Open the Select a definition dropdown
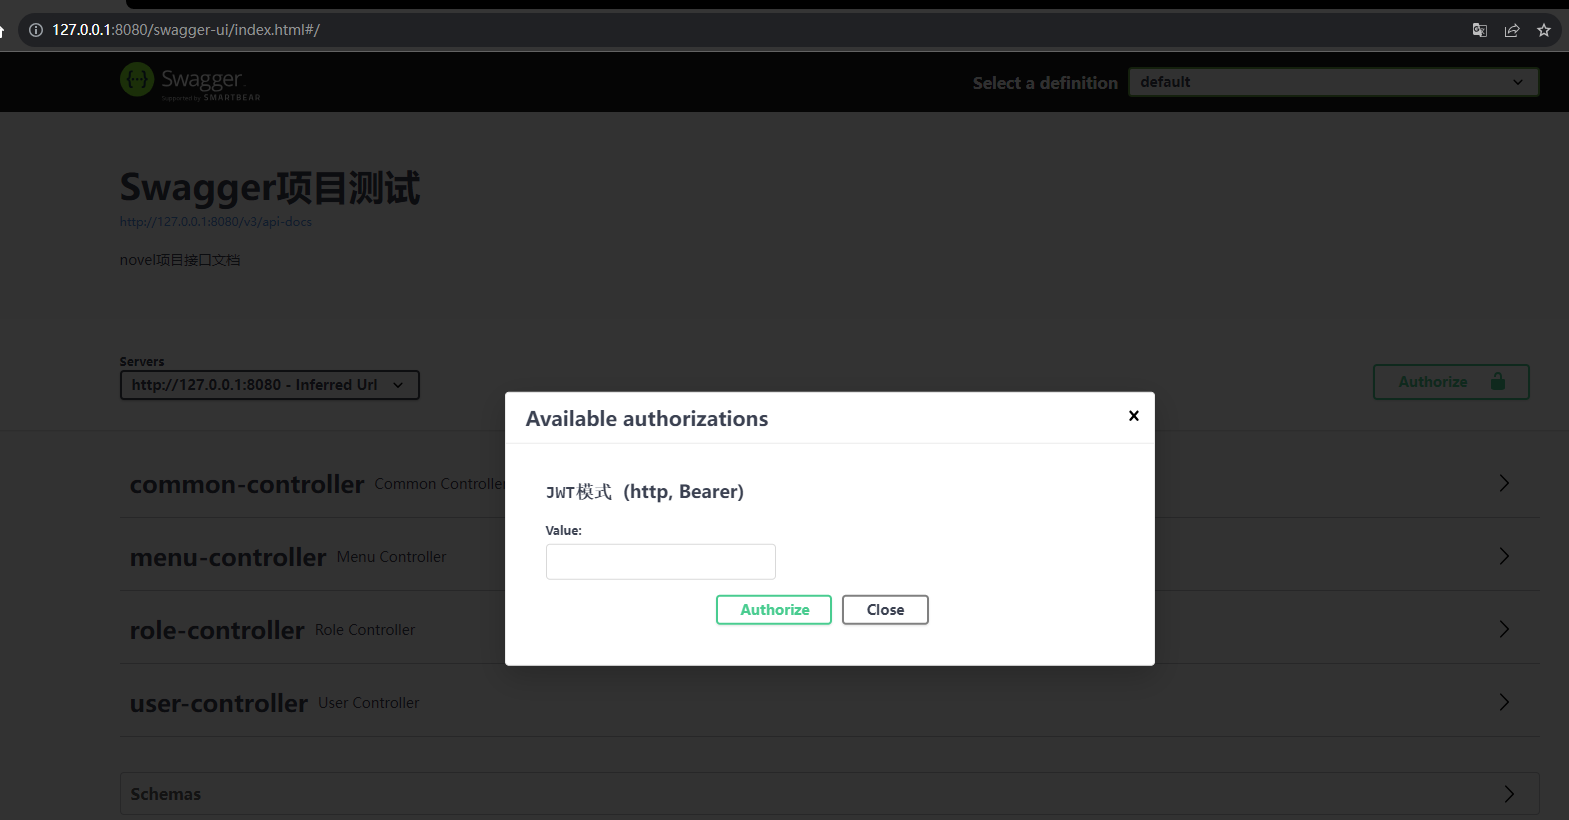 (x=1333, y=82)
